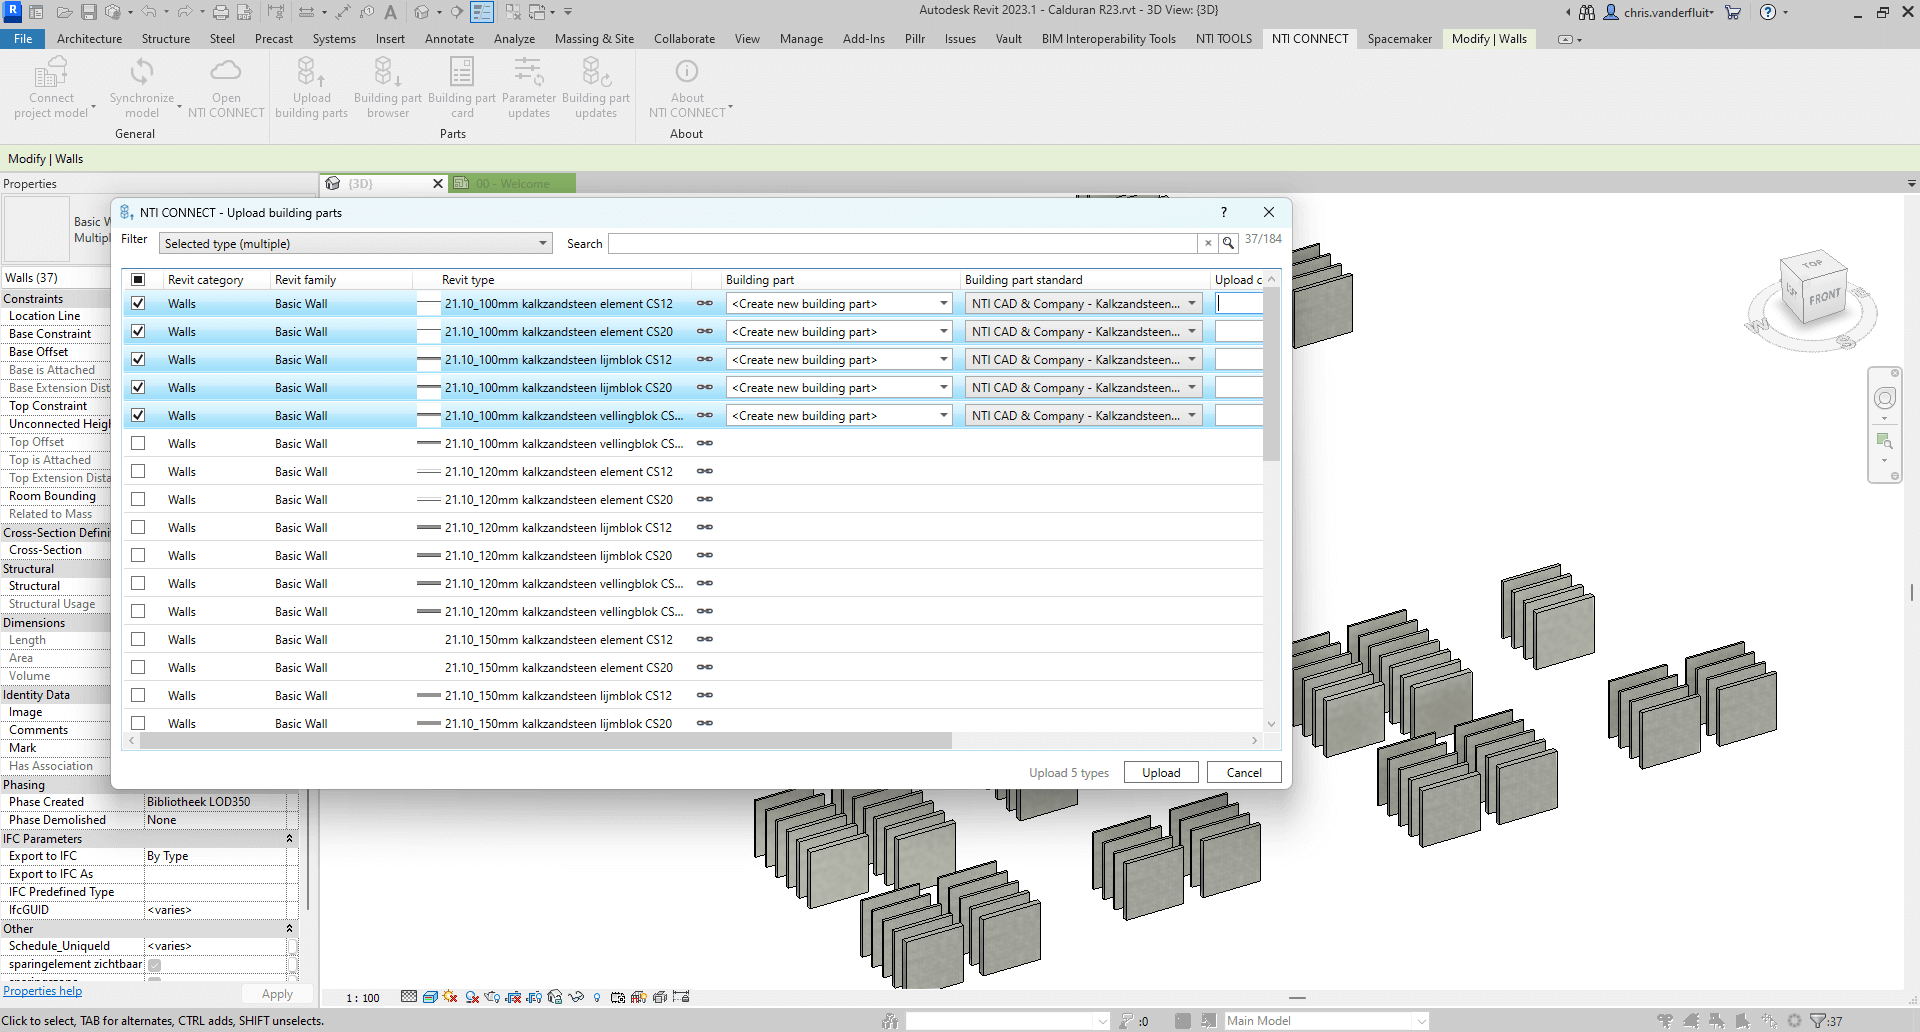The height and width of the screenshot is (1032, 1920).
Task: Open the Structure ribbon tab
Action: point(166,39)
